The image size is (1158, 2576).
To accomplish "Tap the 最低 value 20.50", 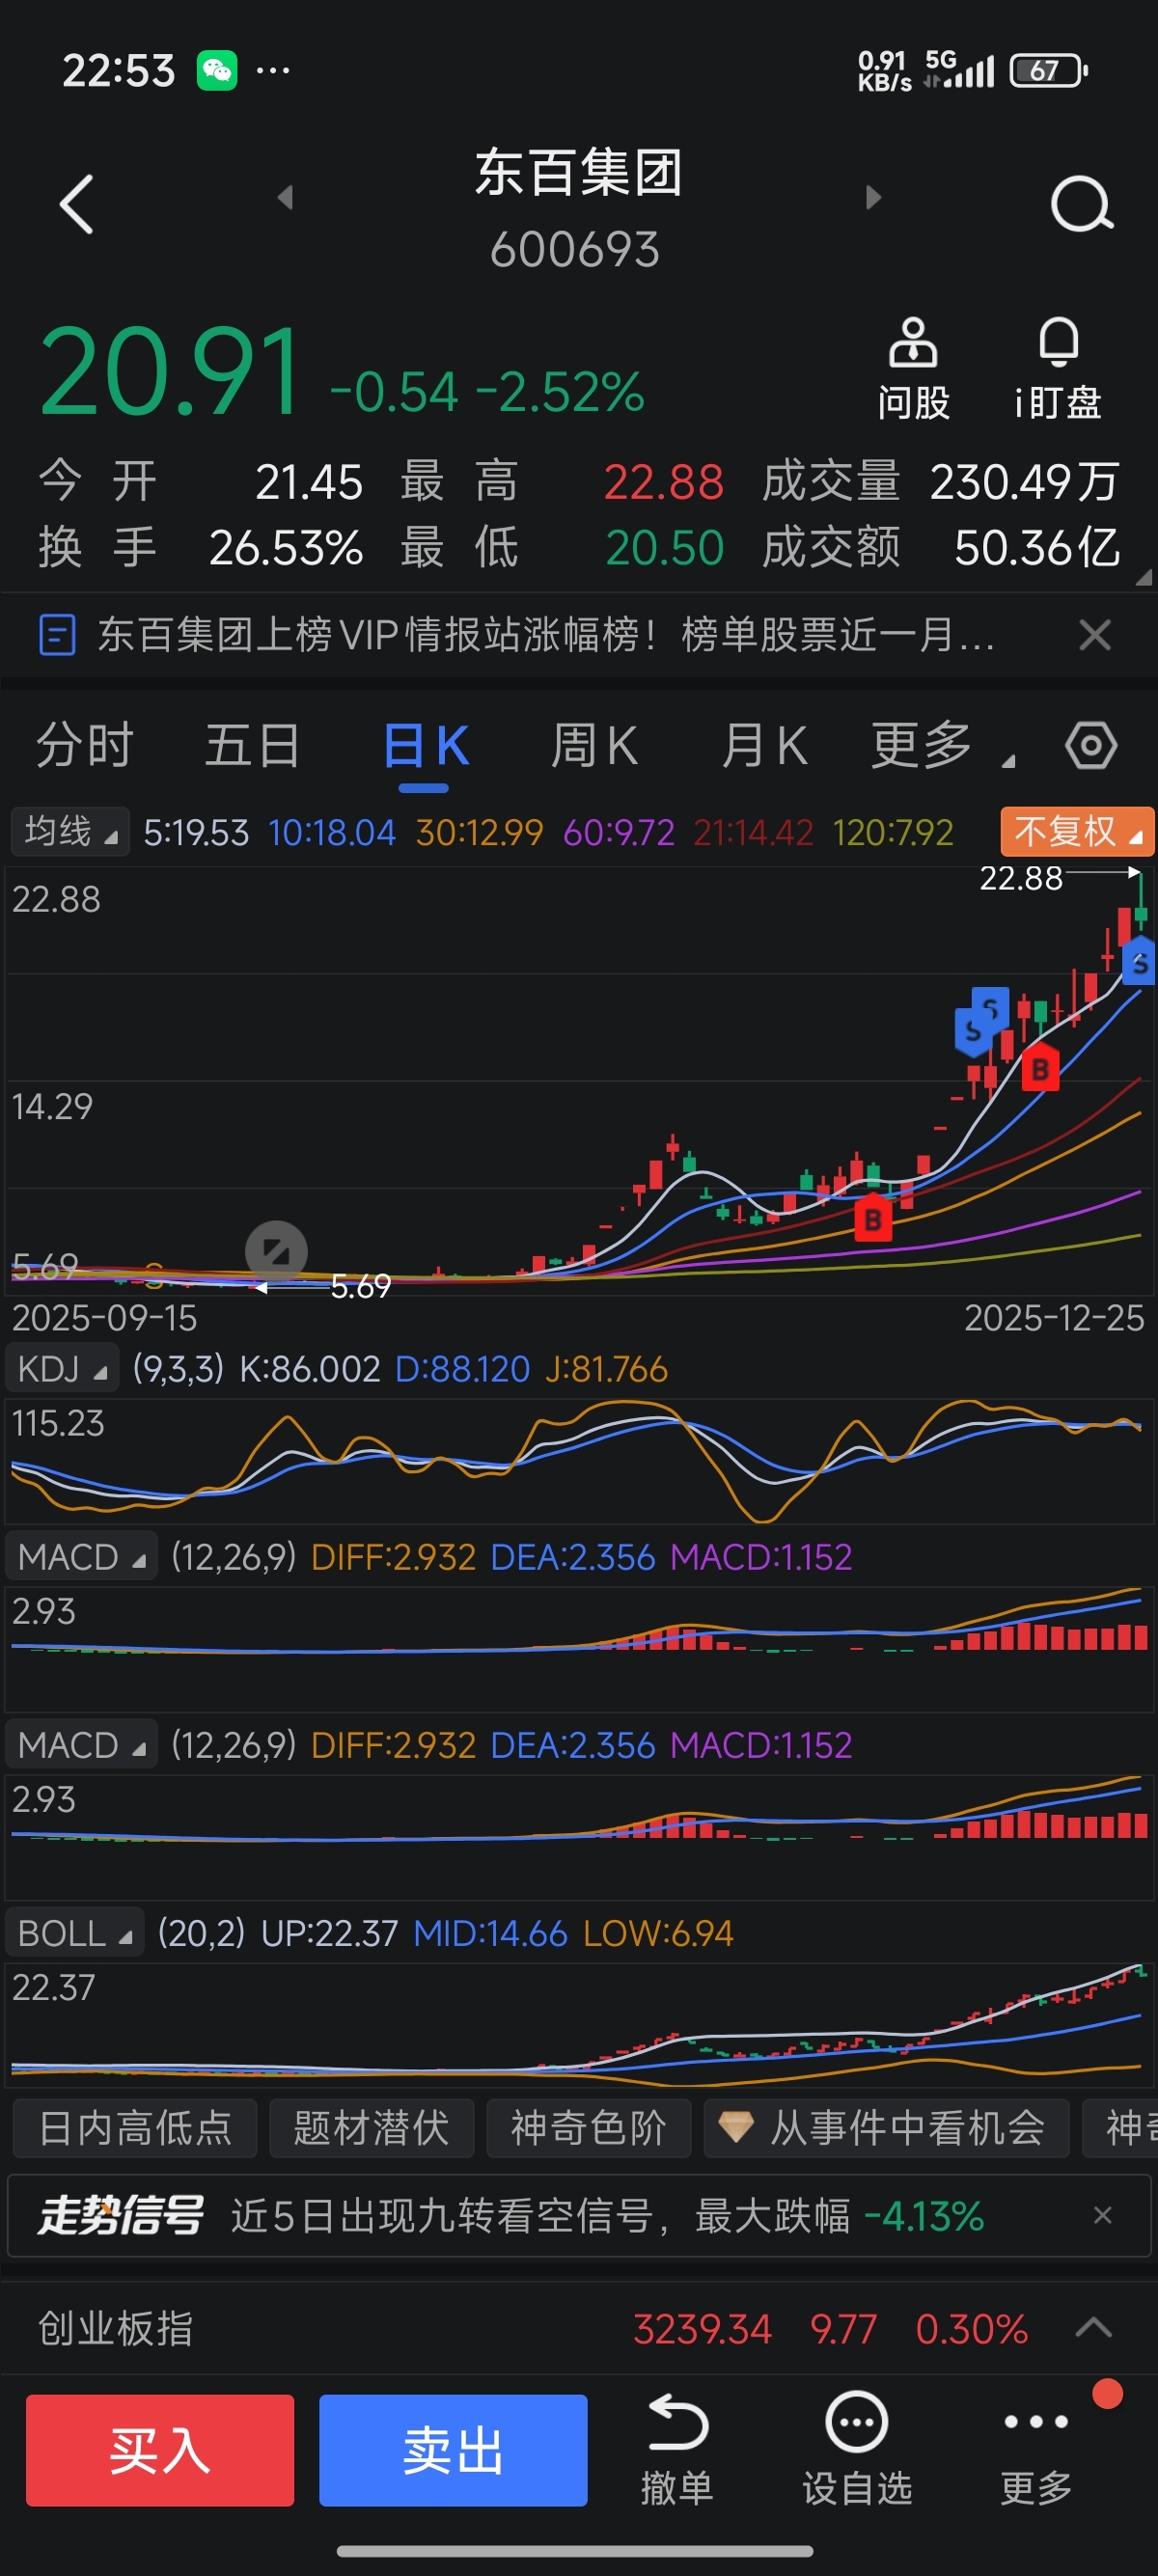I will pyautogui.click(x=664, y=548).
